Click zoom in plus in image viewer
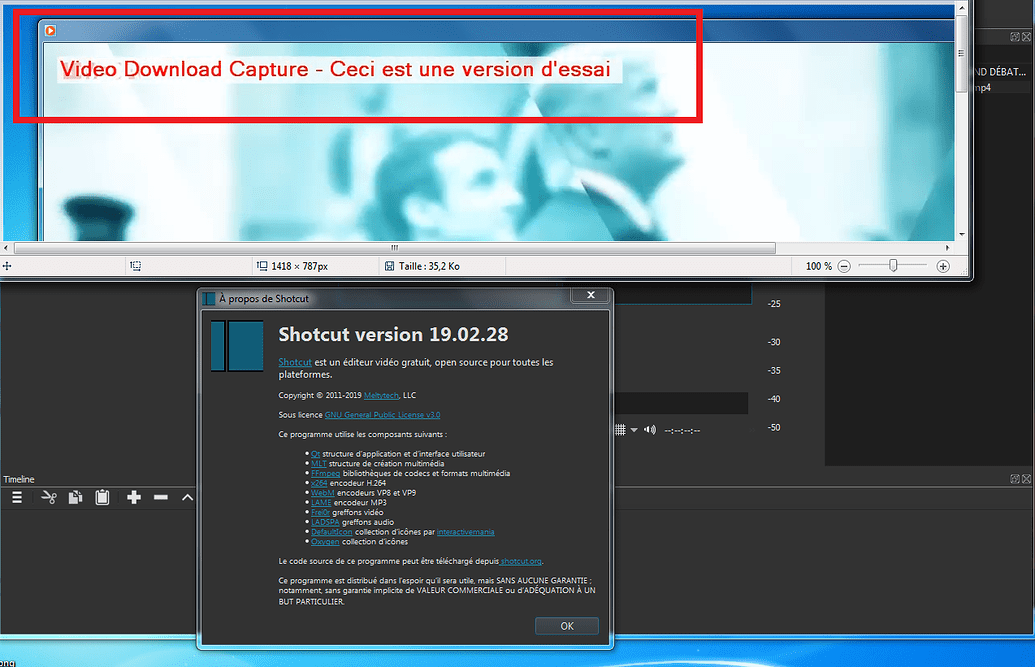This screenshot has height=667, width=1035. pyautogui.click(x=943, y=266)
